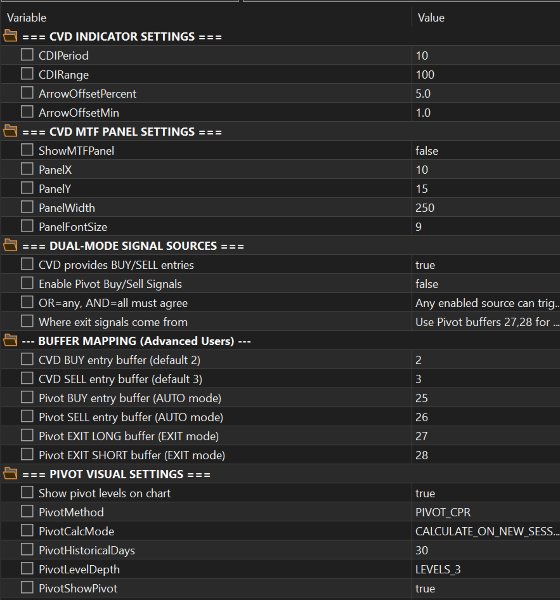Viewport: 560px width, 600px height.
Task: Tick the CDIPeriod checkbox
Action: click(27, 55)
